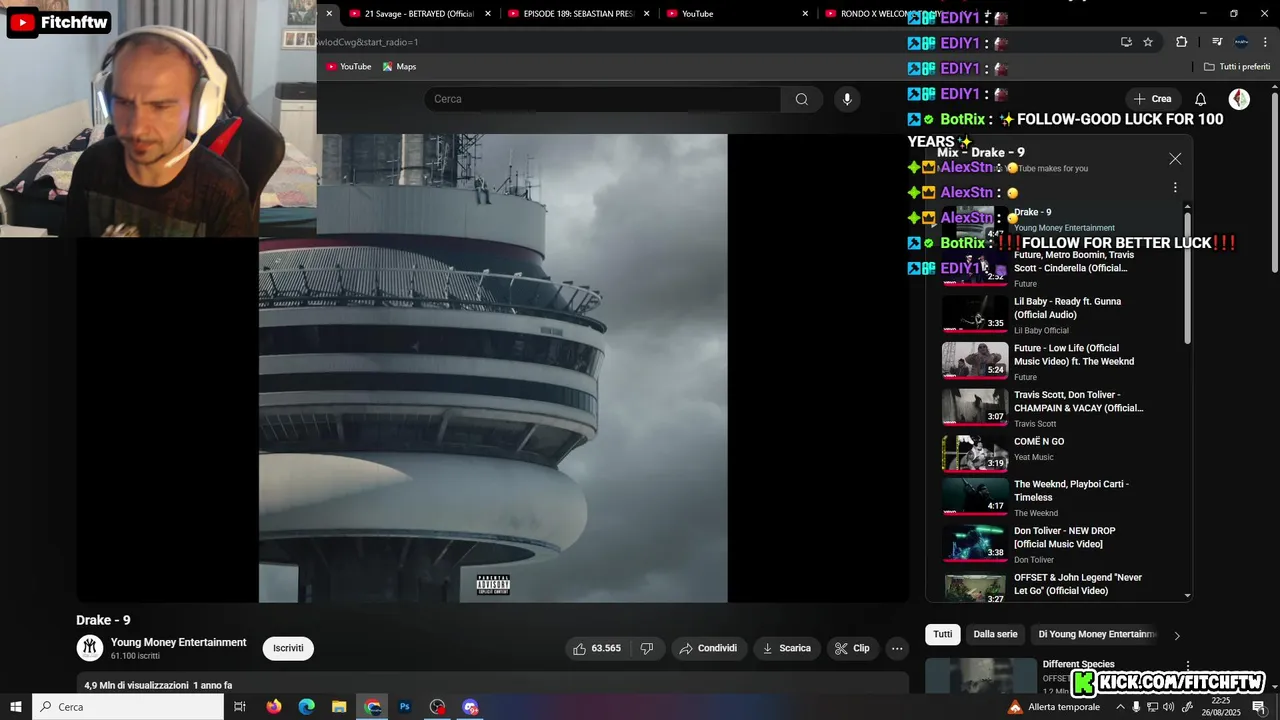Viewport: 1280px width, 720px height.
Task: Click the Crea create button
Action: pos(1151,99)
